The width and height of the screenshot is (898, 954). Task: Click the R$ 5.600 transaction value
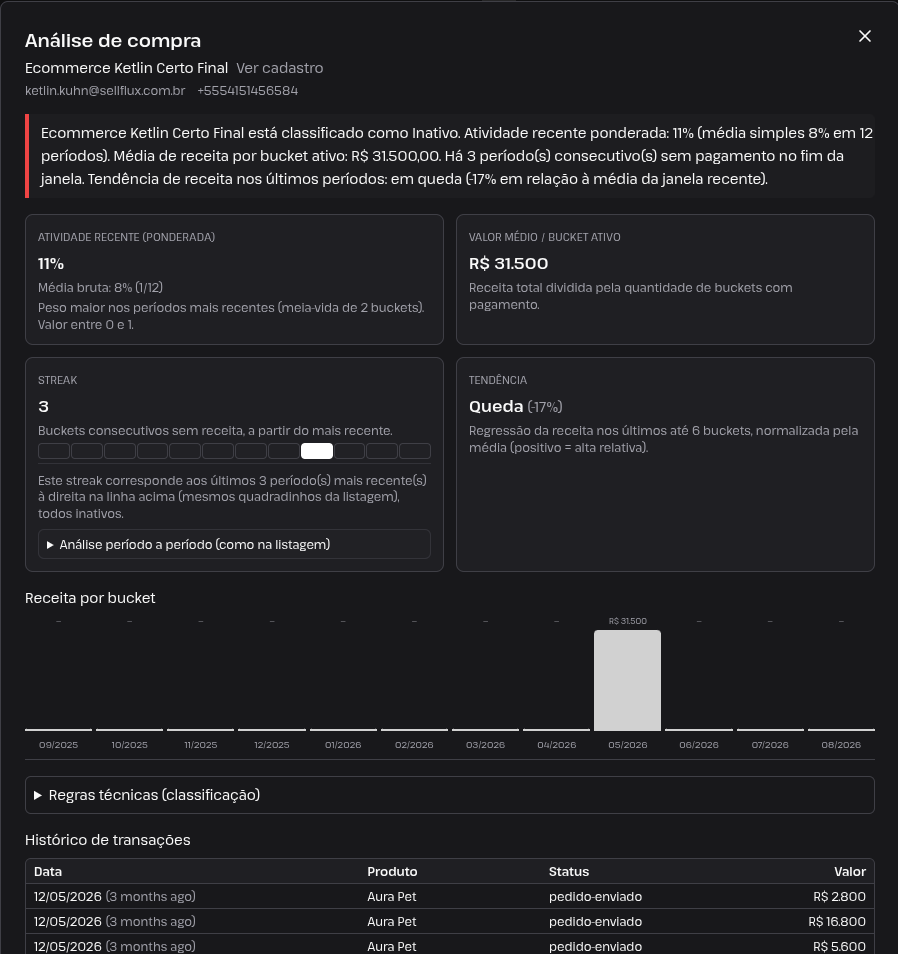click(840, 947)
